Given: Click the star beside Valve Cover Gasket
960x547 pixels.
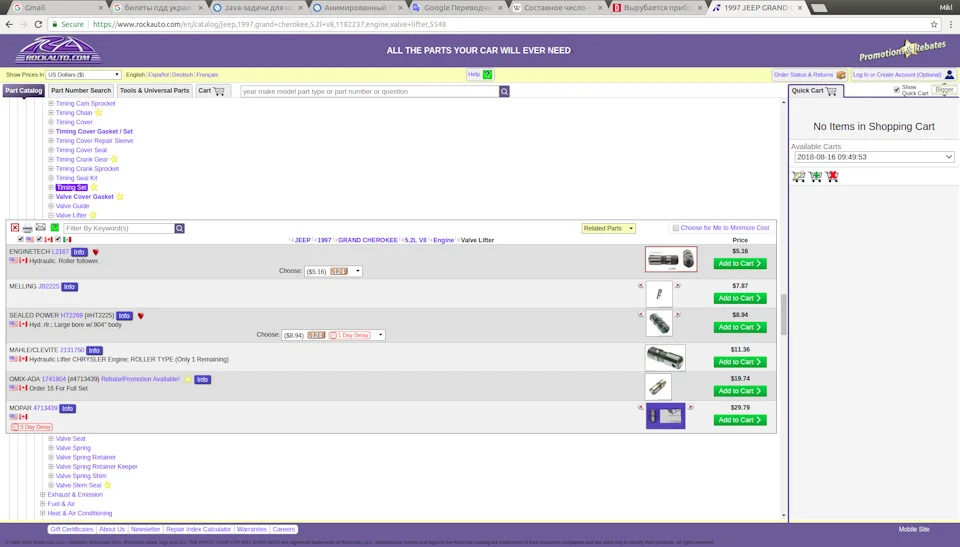Looking at the screenshot, I should point(120,197).
